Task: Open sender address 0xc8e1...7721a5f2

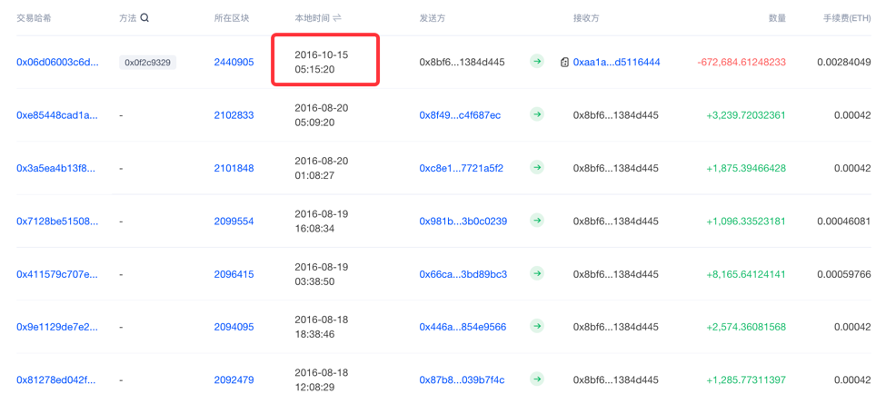Action: click(x=461, y=168)
